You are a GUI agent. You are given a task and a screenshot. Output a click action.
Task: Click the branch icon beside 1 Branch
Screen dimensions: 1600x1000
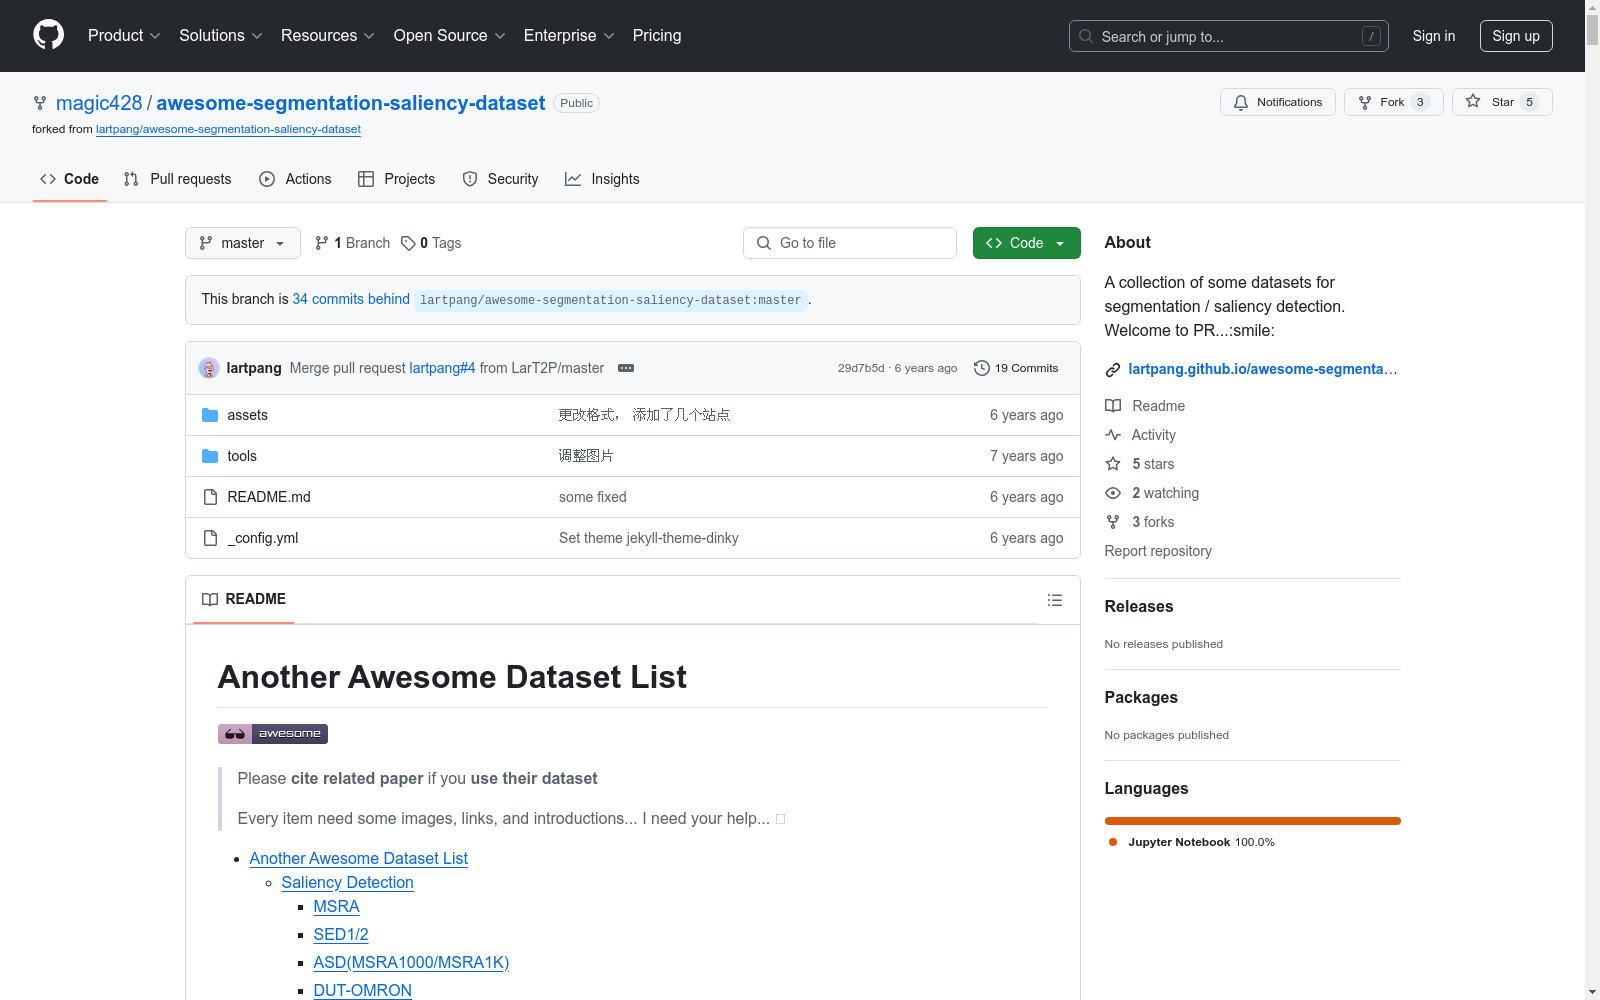coord(322,243)
